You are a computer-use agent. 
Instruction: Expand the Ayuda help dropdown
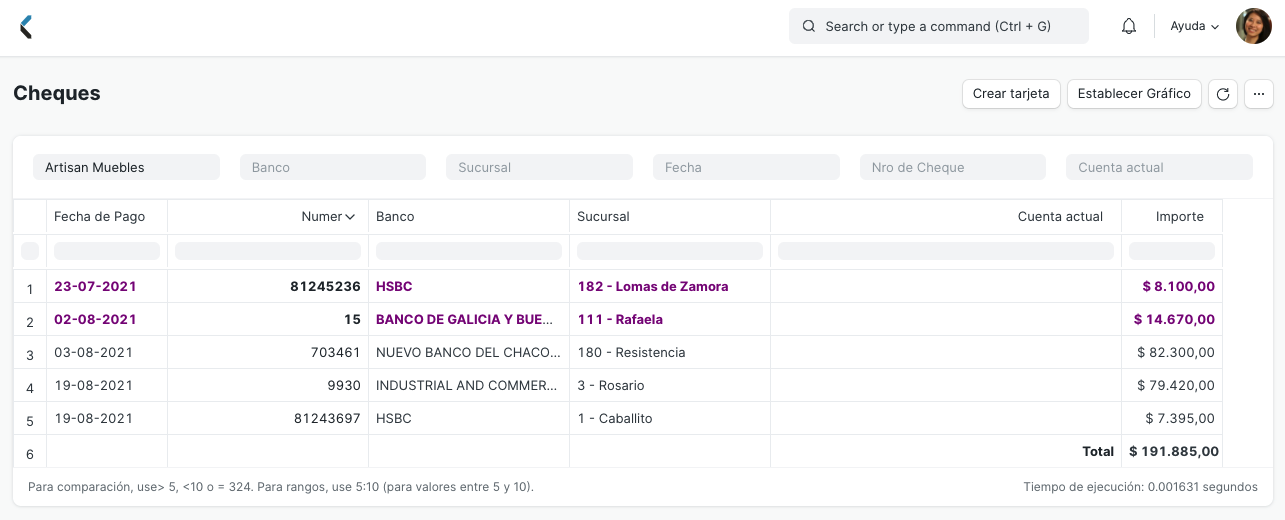click(1195, 27)
